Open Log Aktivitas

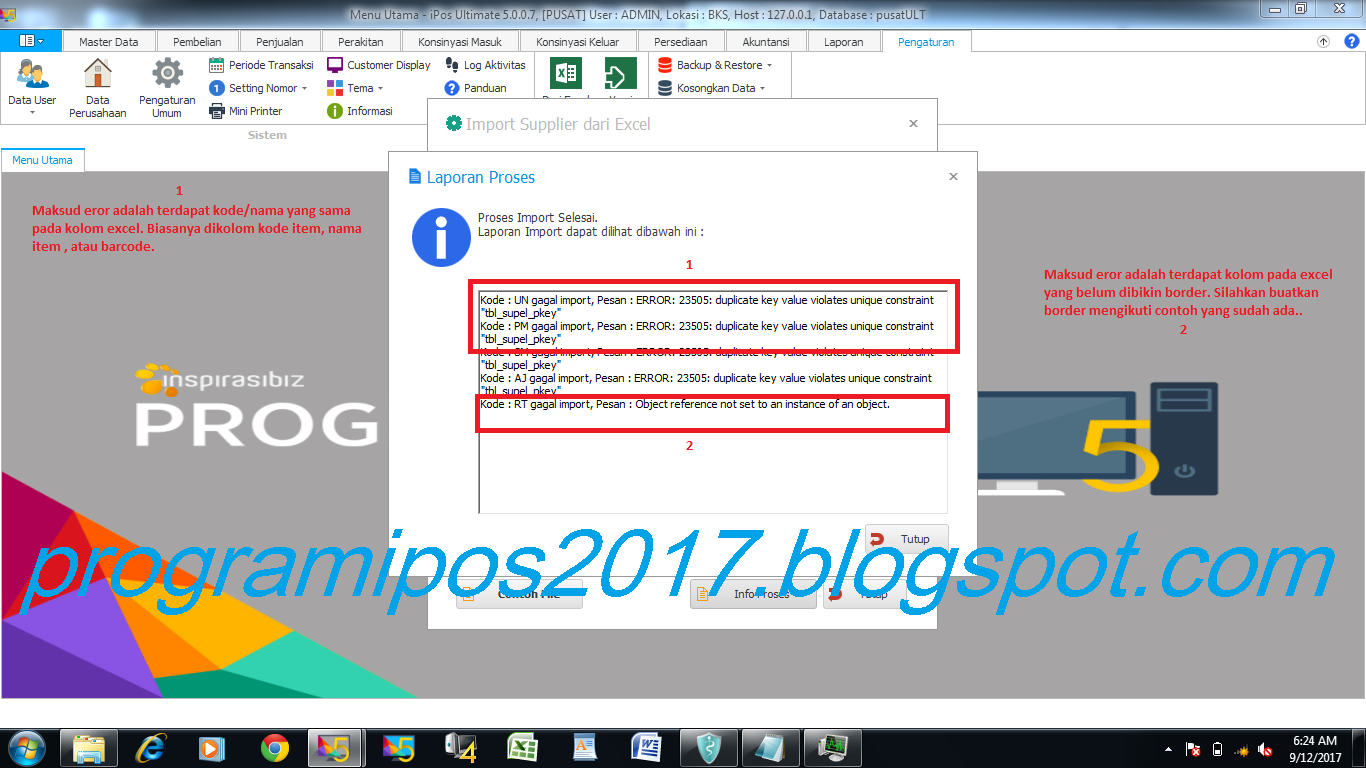coord(485,65)
